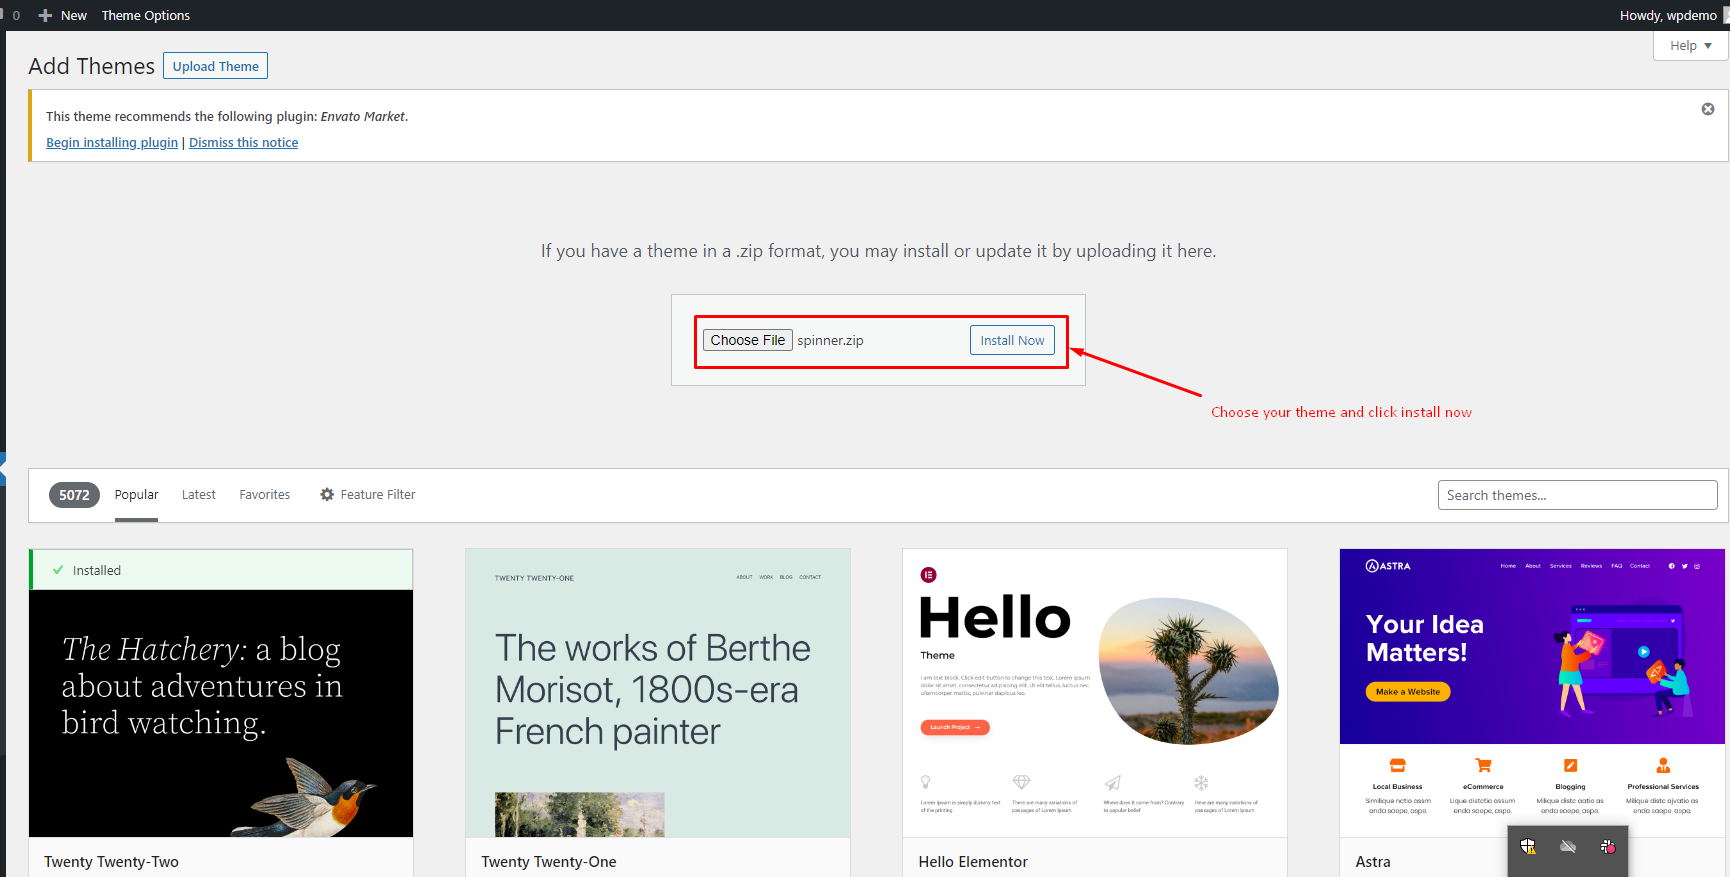
Task: Expand the Help dropdown tab
Action: [1690, 46]
